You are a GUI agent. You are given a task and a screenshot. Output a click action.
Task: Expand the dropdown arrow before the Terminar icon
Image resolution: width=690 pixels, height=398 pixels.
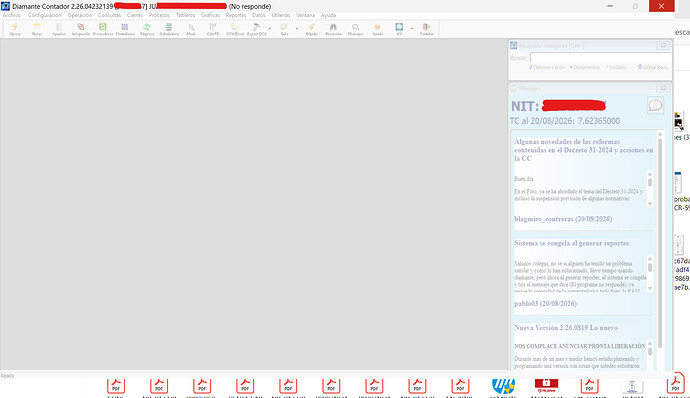412,29
